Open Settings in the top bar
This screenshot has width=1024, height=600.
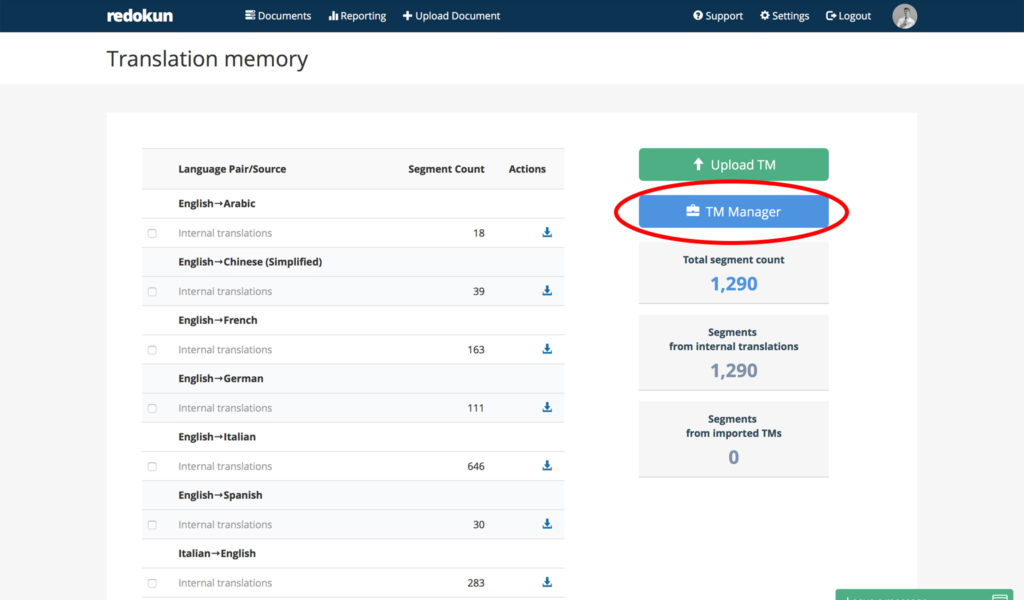pos(784,16)
